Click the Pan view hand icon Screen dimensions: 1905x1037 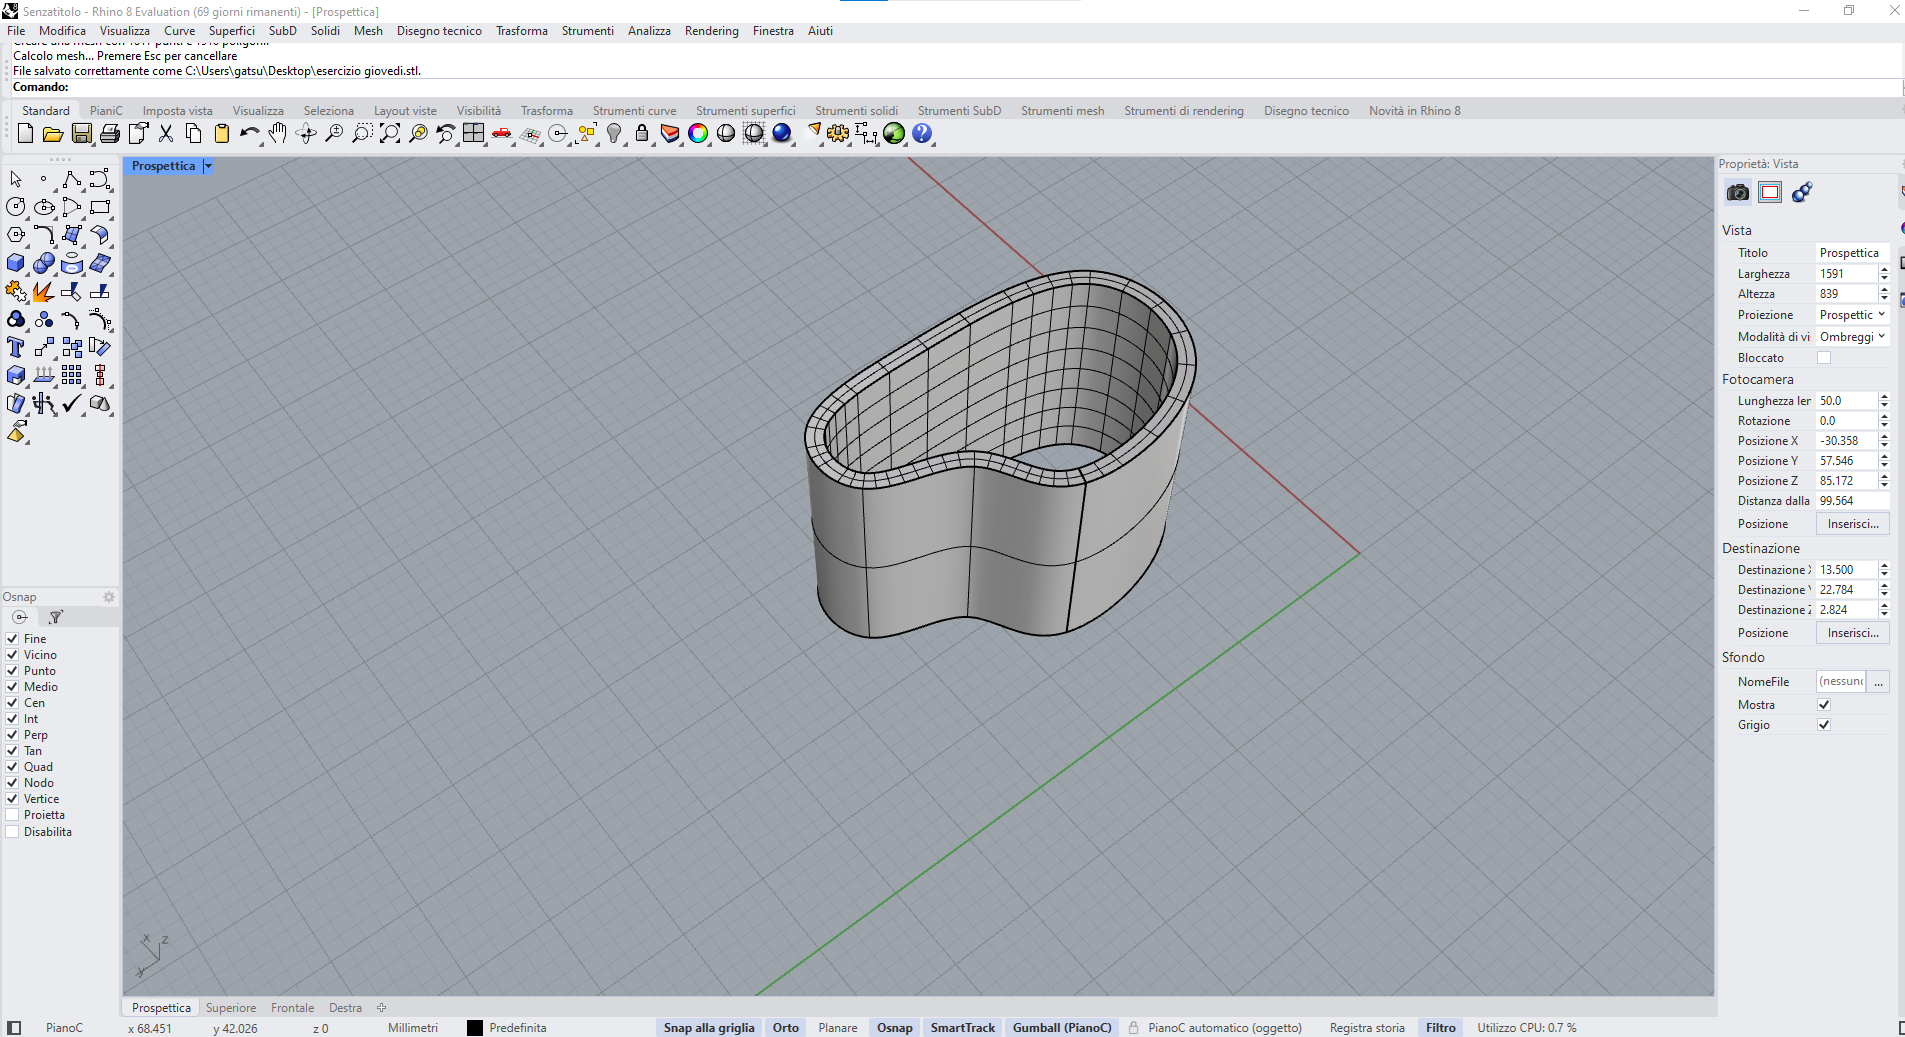click(277, 134)
